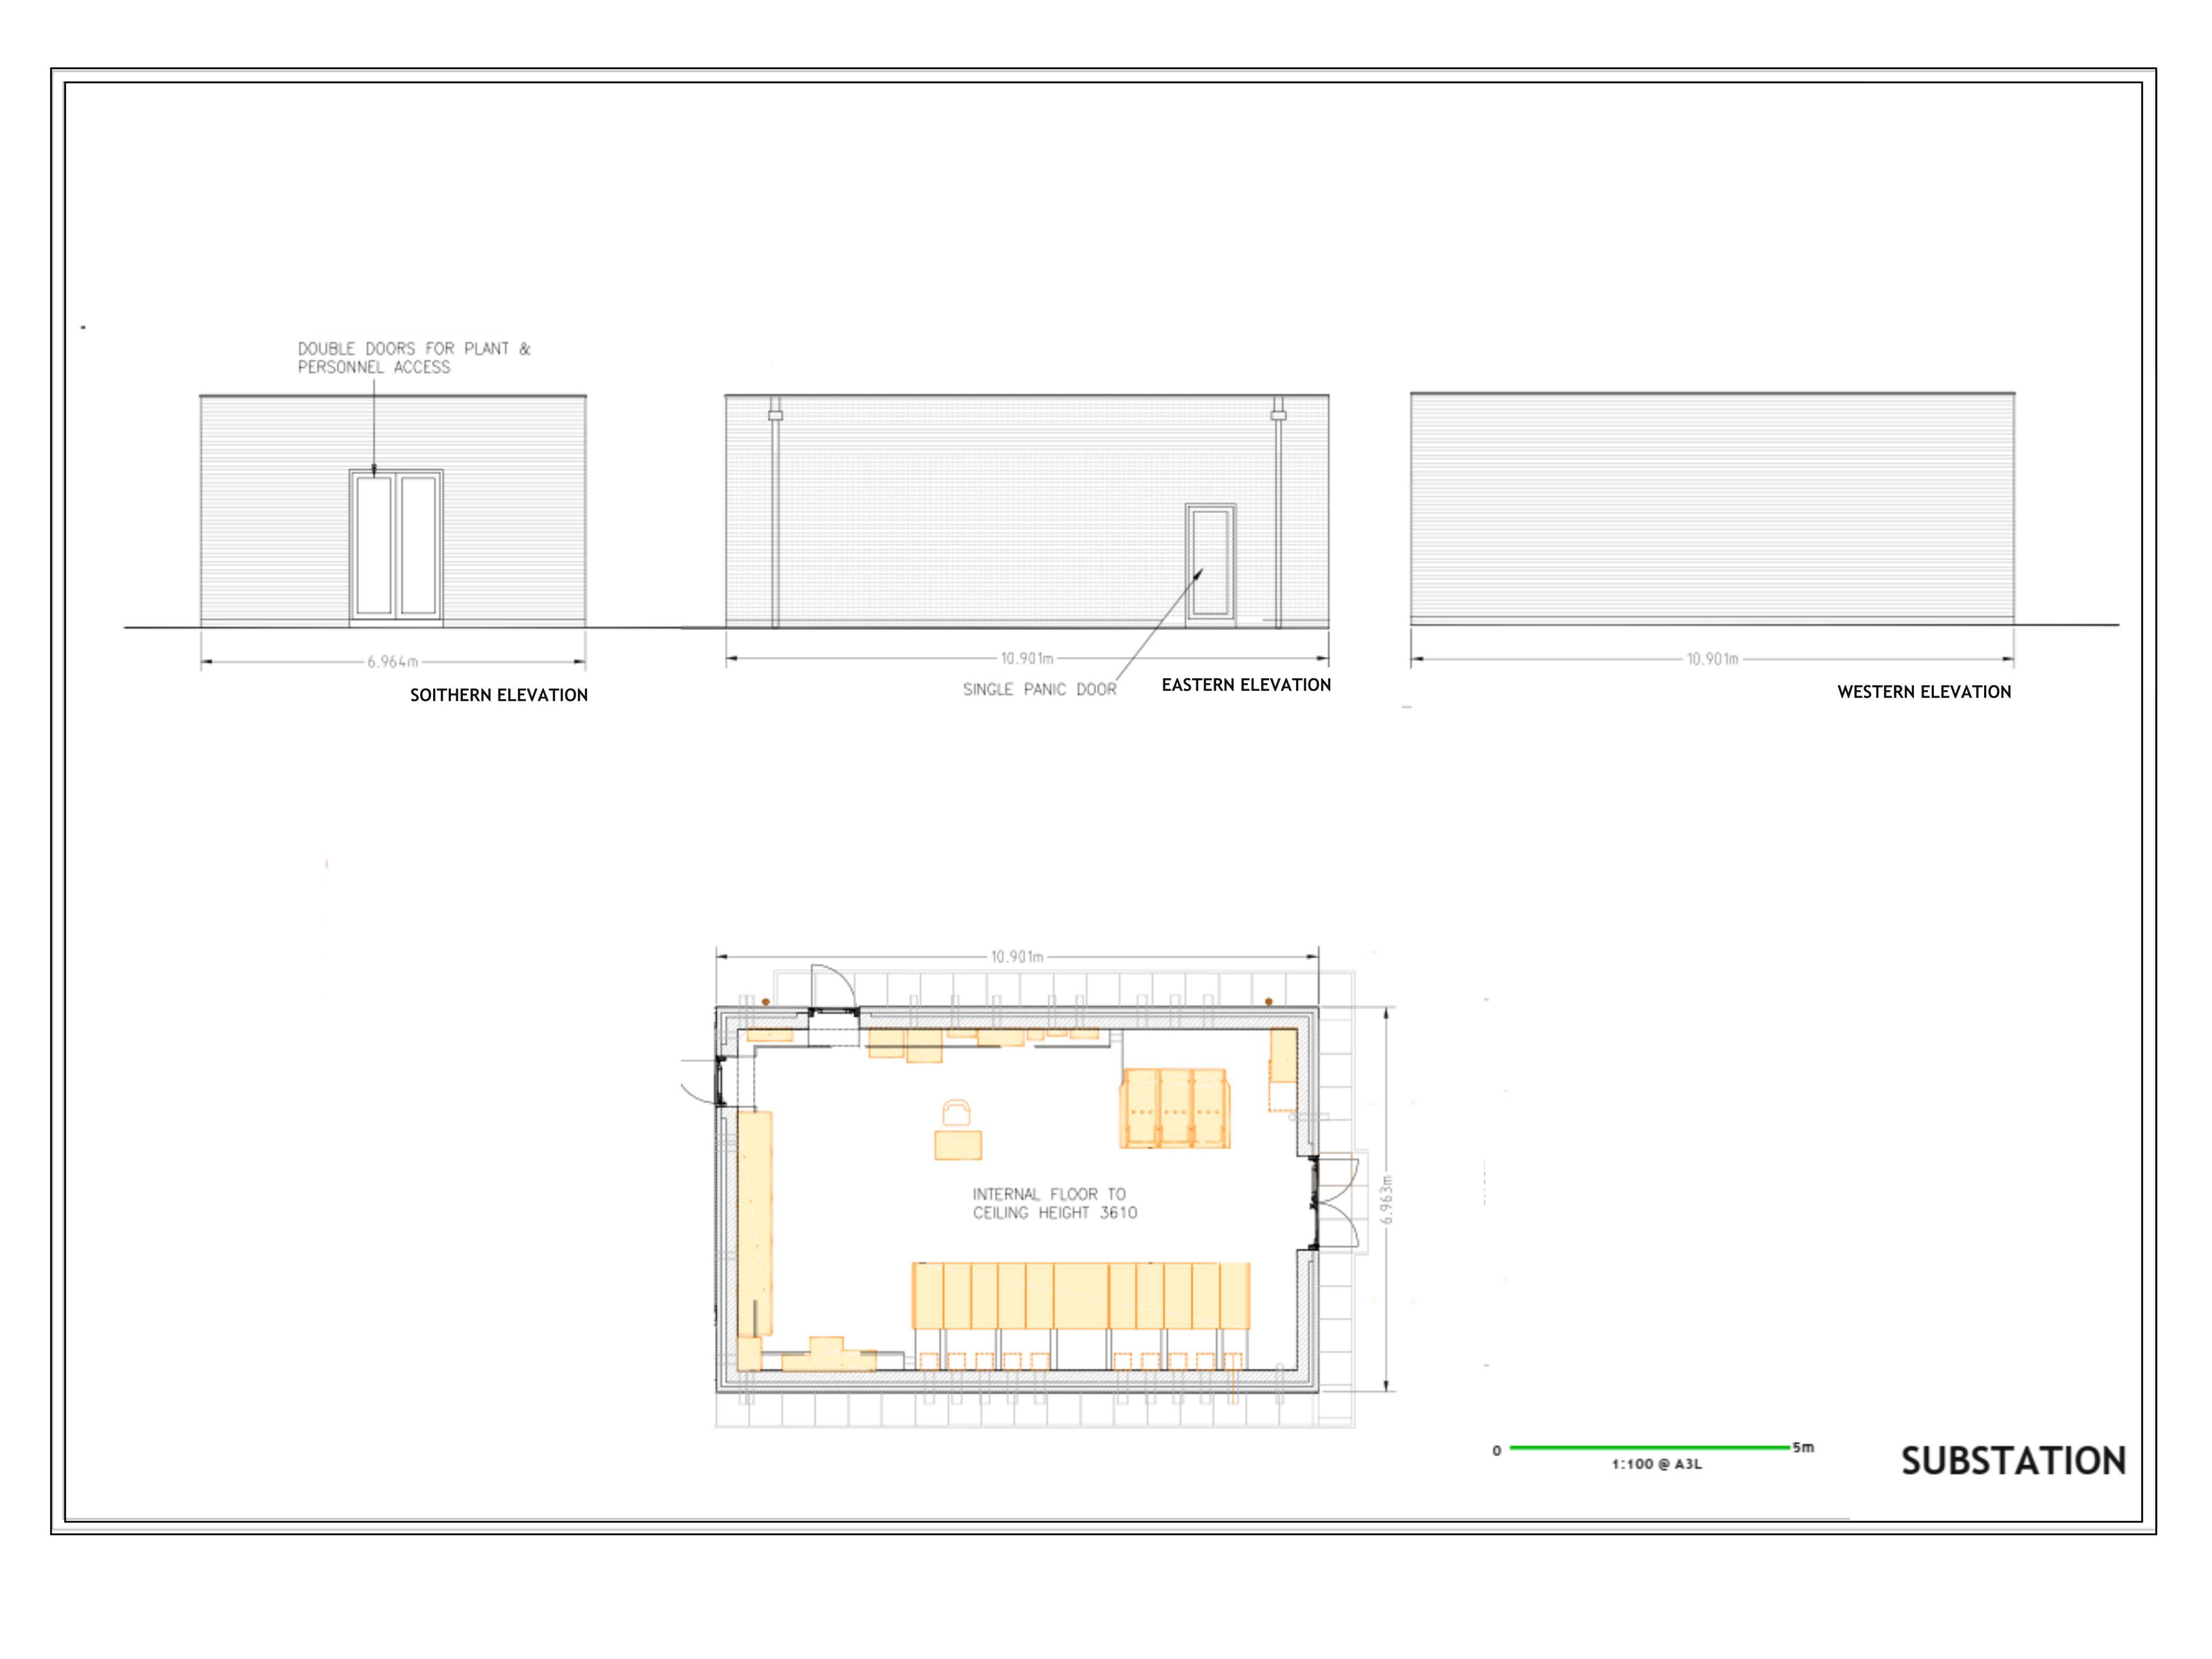Image resolution: width=2212 pixels, height=1659 pixels.
Task: Select the 'EASTERN ELEVATION' label
Action: pos(1246,685)
